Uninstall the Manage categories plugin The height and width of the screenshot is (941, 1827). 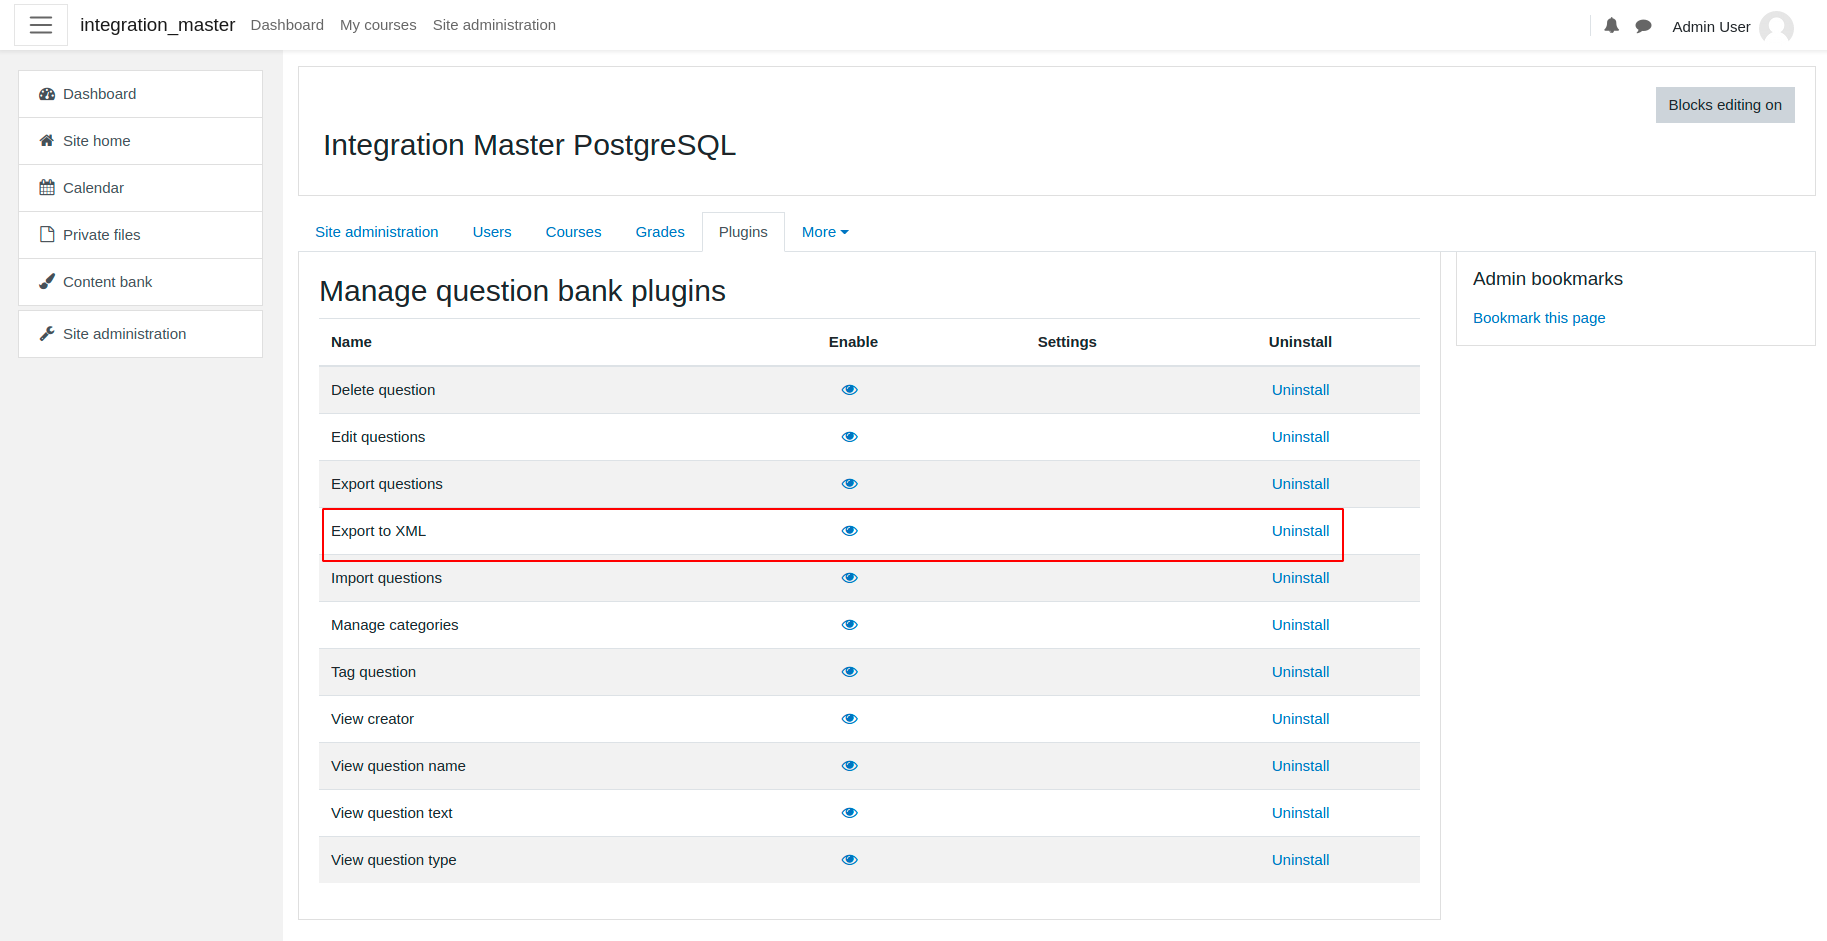pos(1300,625)
